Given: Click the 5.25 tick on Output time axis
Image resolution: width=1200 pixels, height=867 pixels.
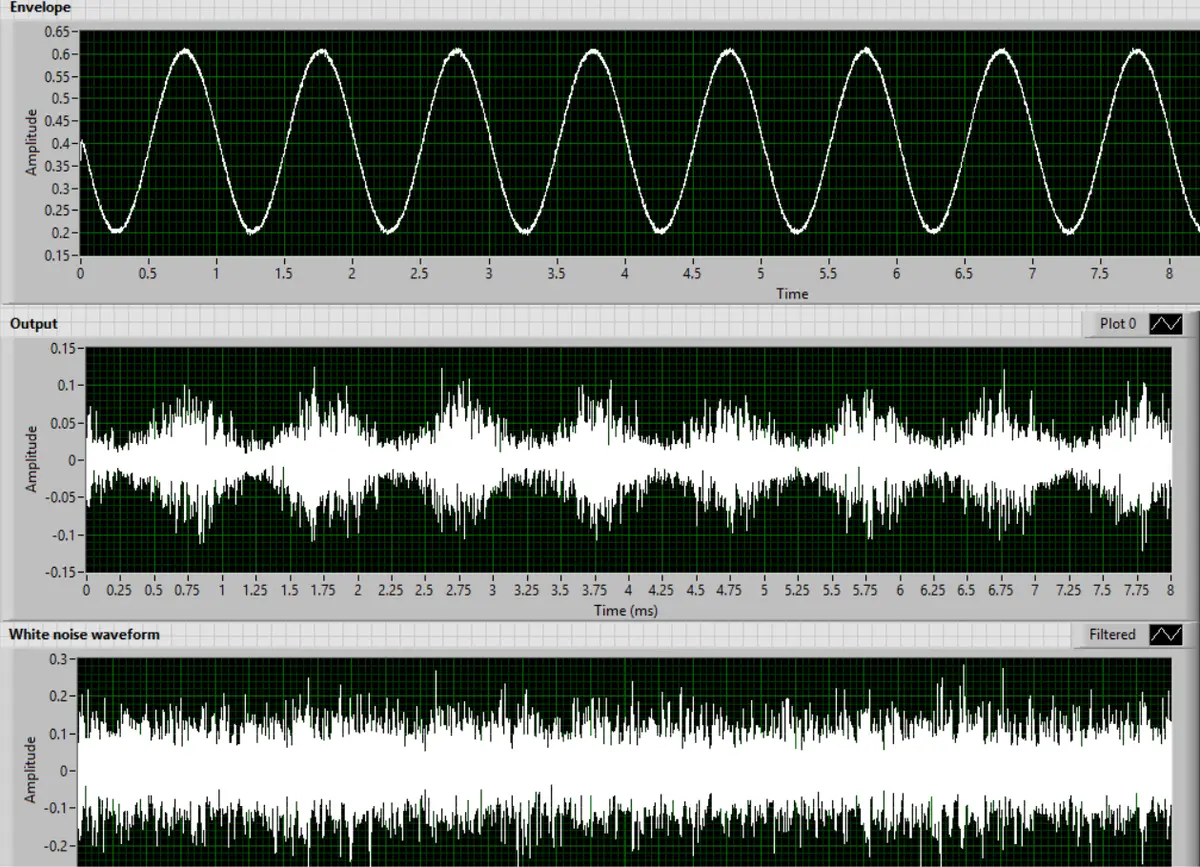Looking at the screenshot, I should point(798,590).
